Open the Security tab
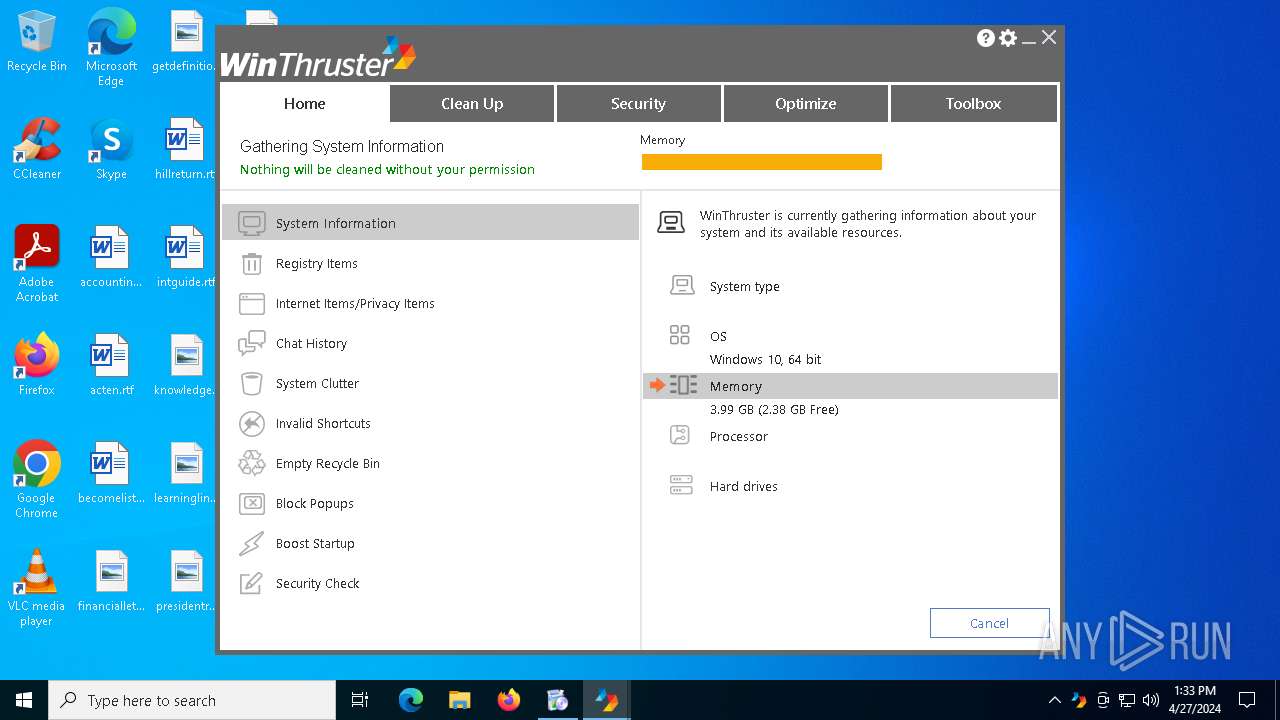 point(638,103)
